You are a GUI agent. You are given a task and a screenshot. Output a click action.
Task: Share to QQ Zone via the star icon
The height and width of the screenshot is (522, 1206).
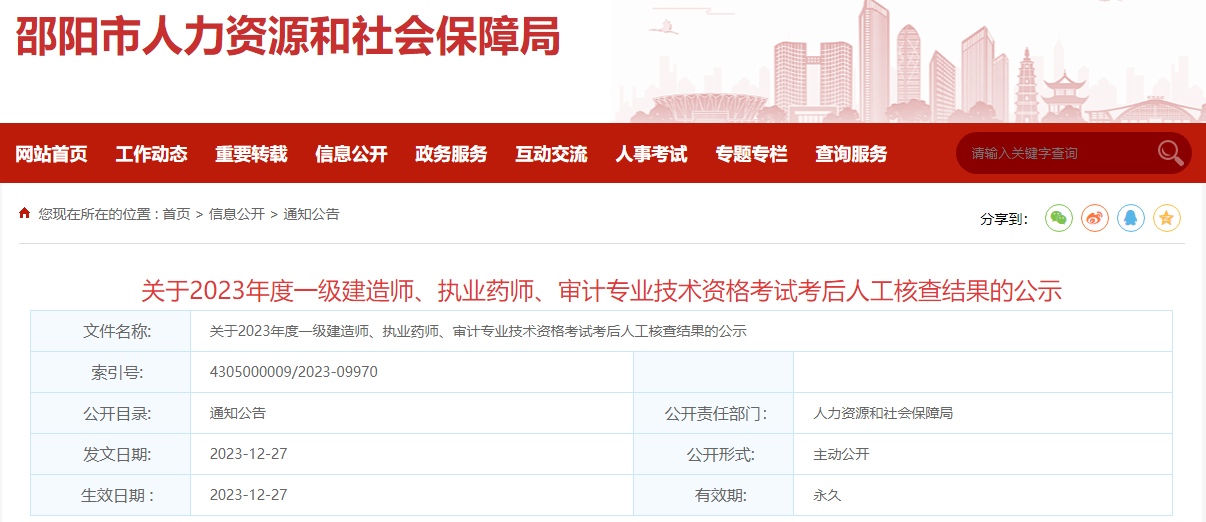1167,218
